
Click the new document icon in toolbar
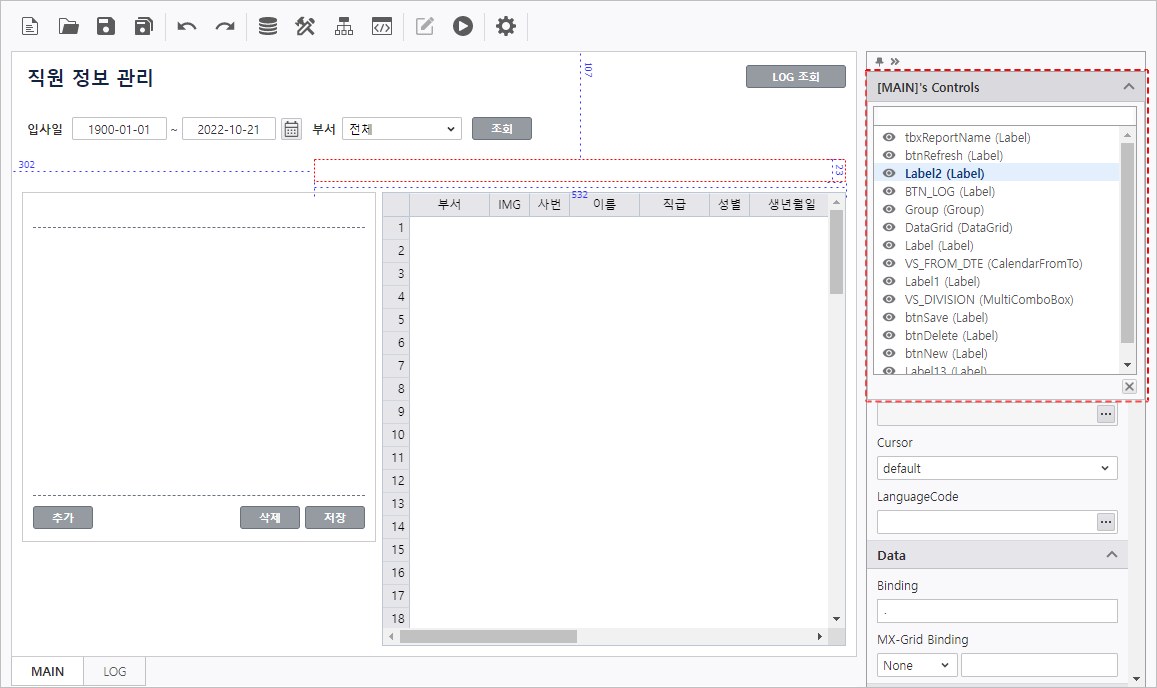[x=31, y=26]
